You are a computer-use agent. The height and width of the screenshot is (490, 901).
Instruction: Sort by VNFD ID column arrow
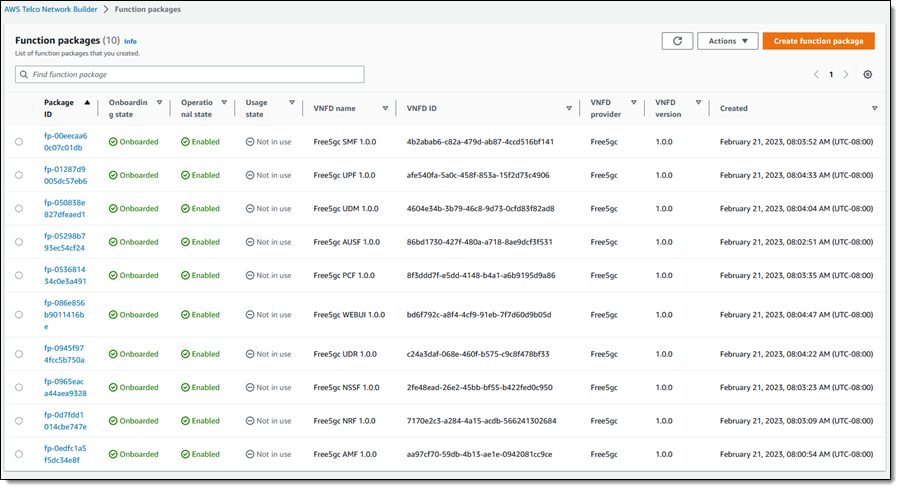pos(569,109)
